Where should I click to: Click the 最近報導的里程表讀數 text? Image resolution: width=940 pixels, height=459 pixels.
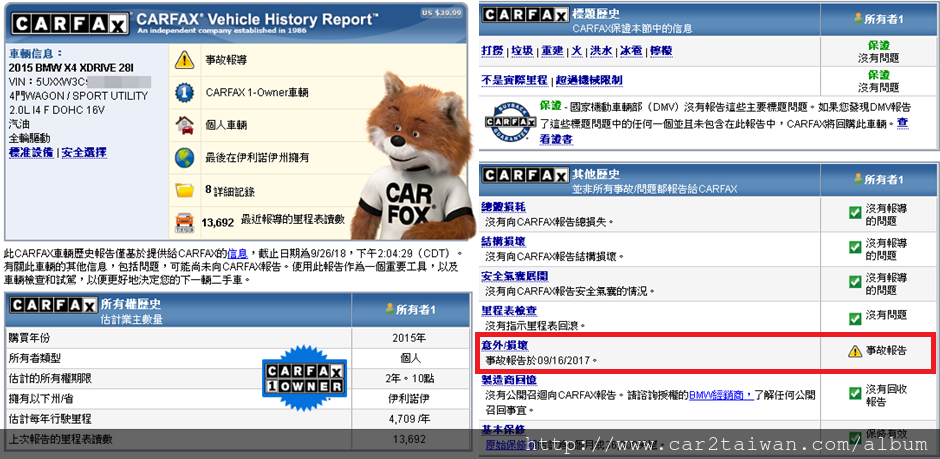(x=293, y=219)
